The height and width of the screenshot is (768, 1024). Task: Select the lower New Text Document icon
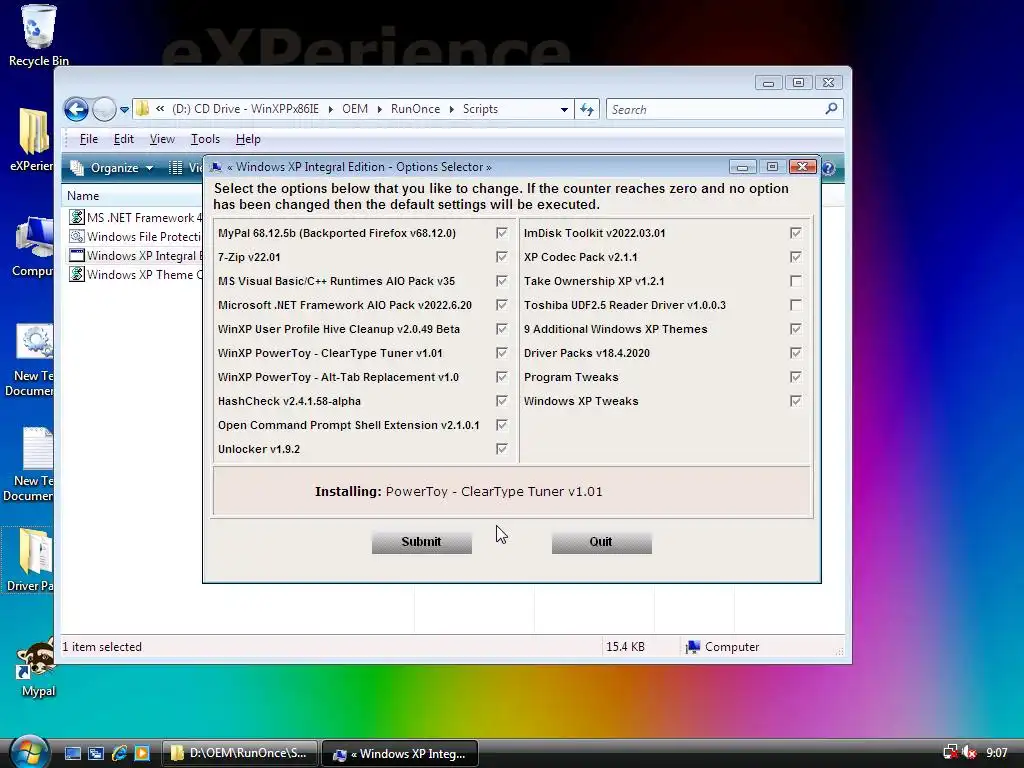pos(37,448)
